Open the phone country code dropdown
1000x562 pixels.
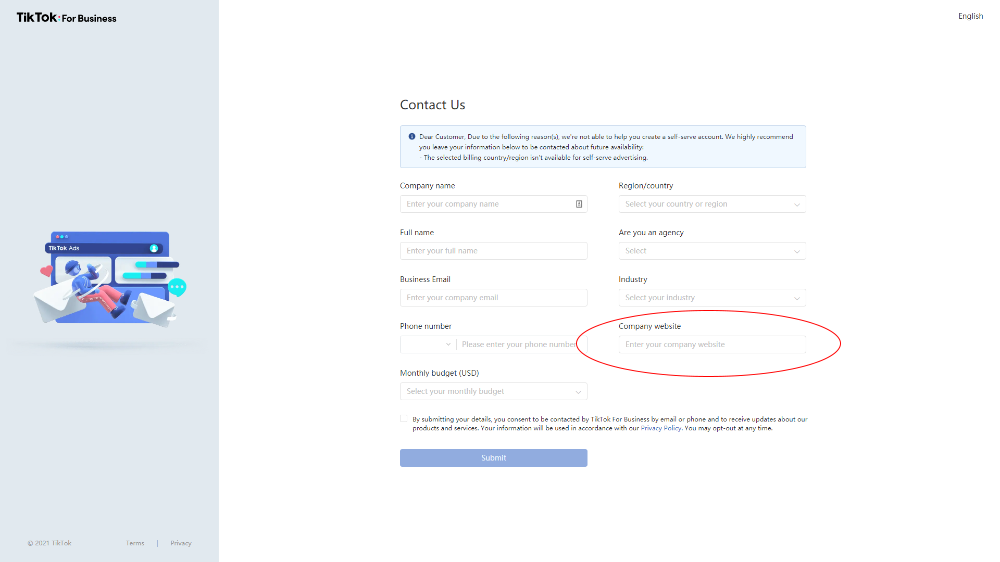click(428, 344)
